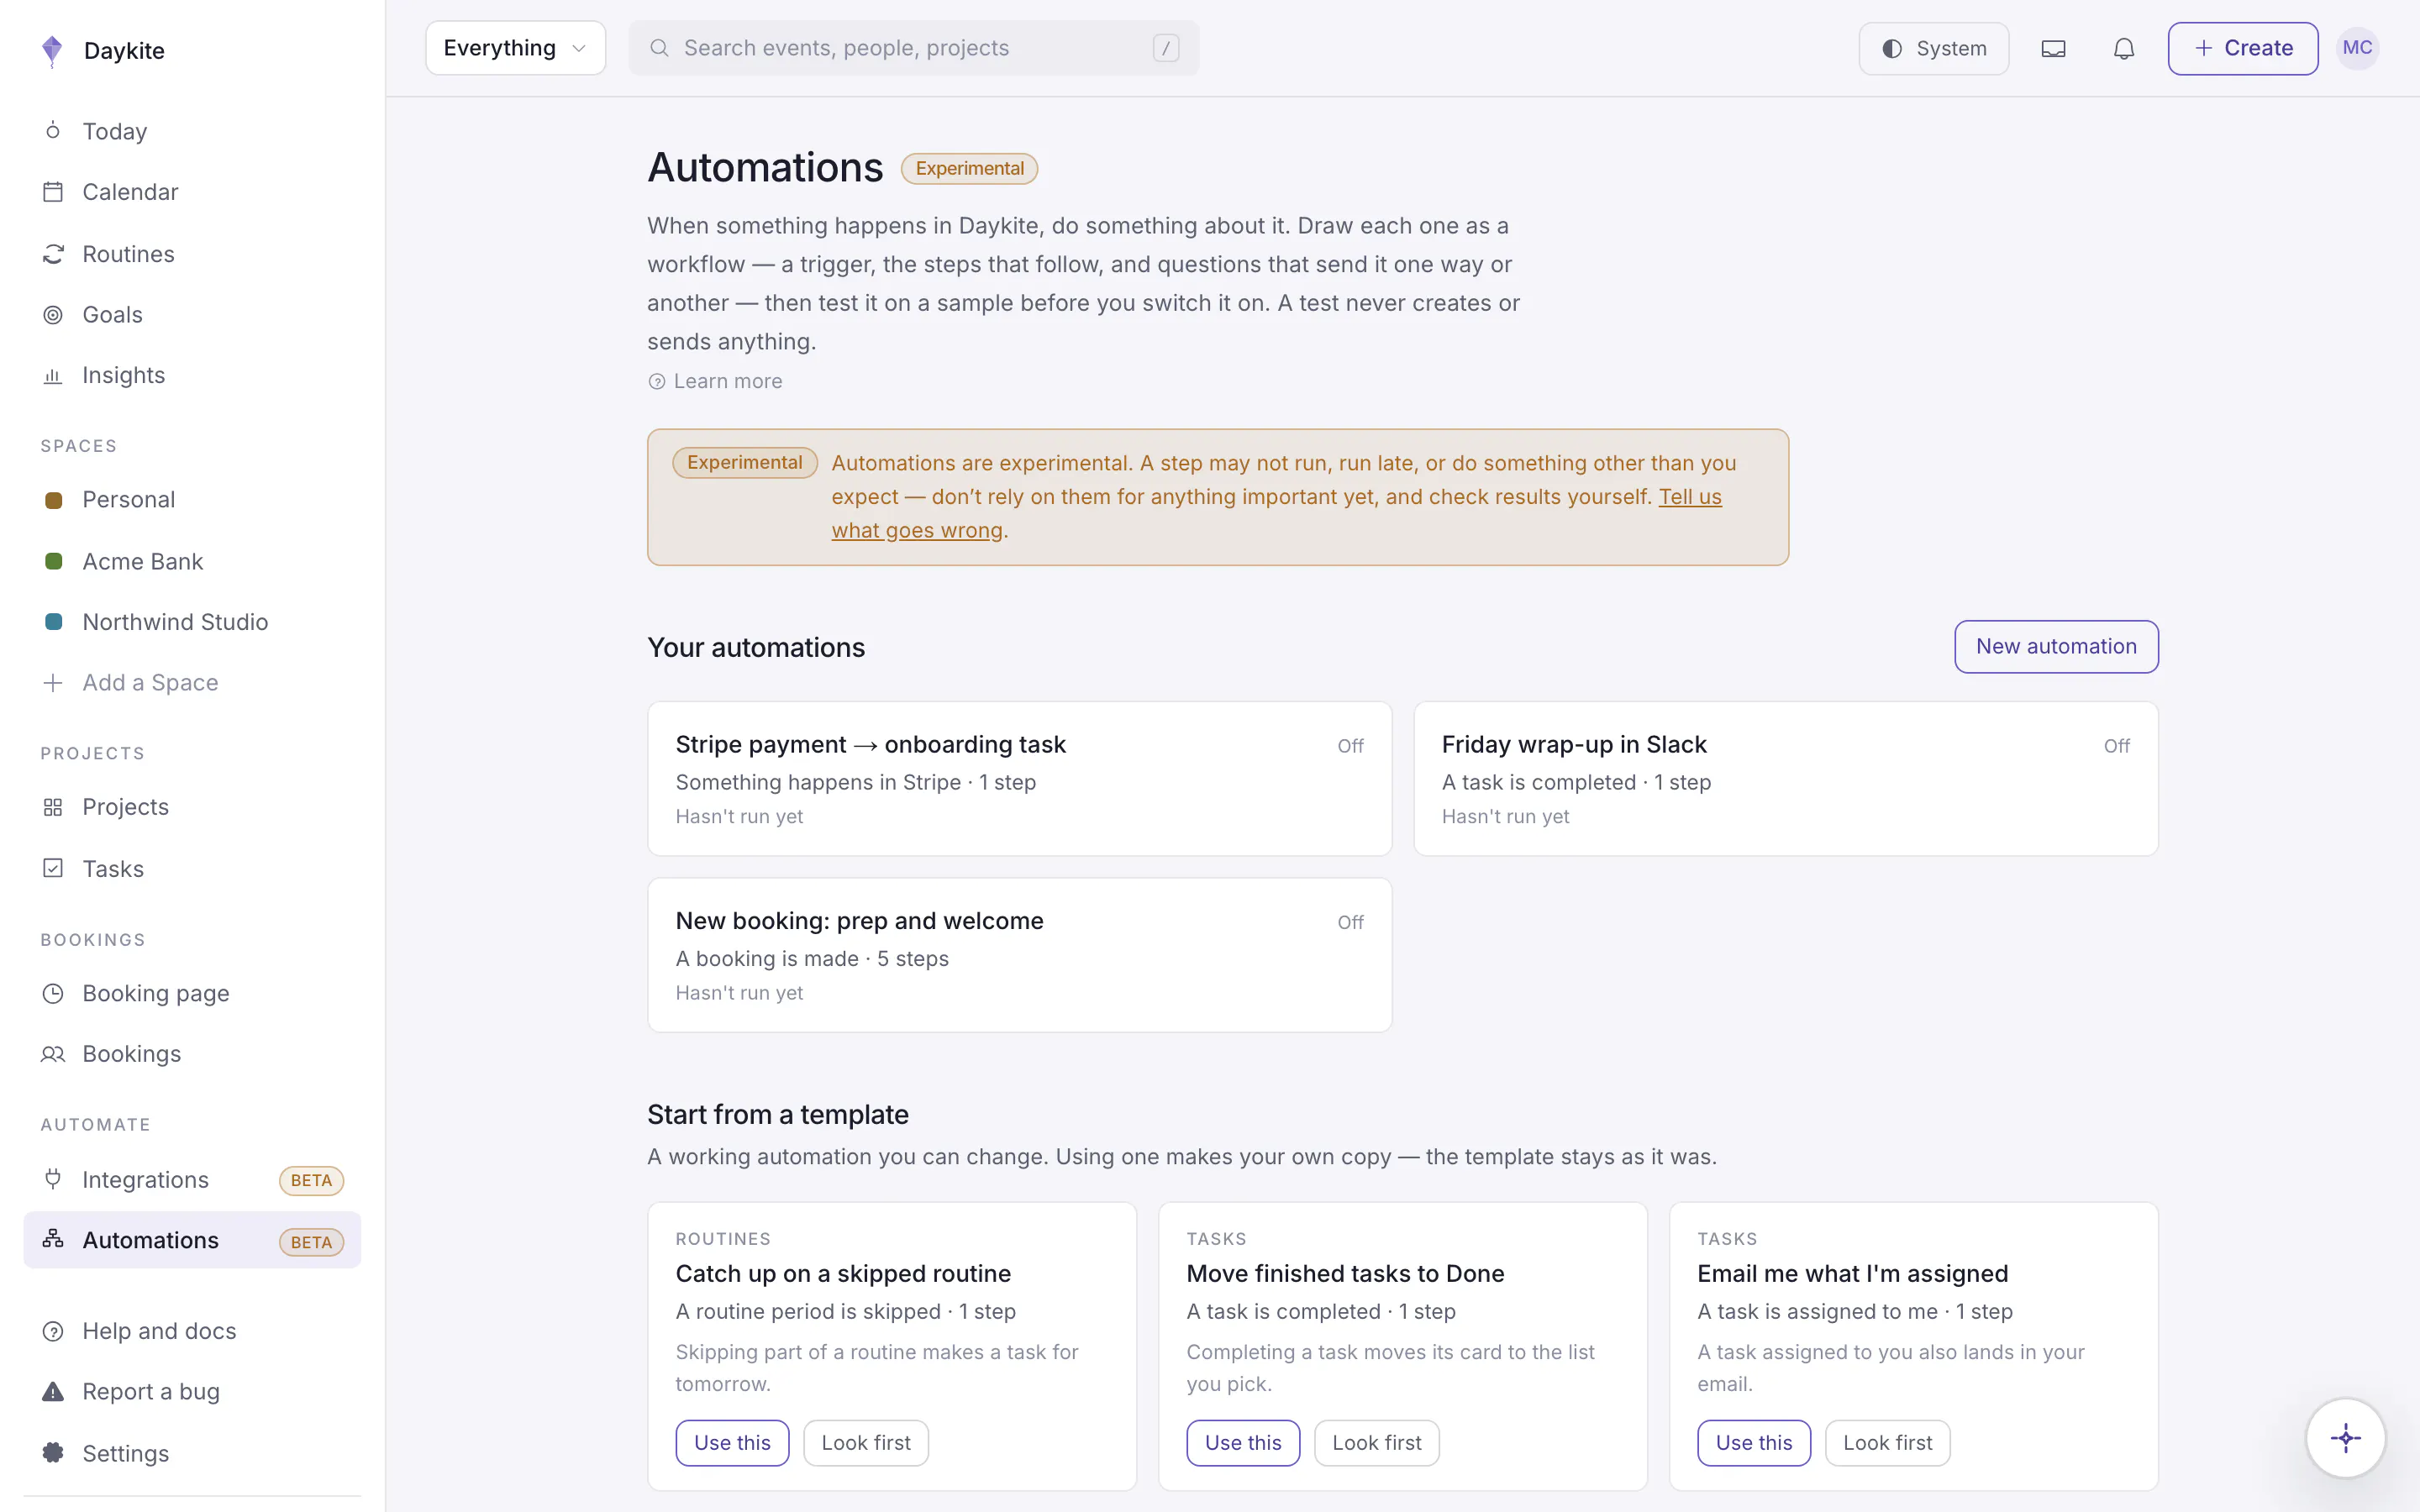Screen dimensions: 2420x1512
Task: Click the Report a bug warning icon
Action: pyautogui.click(x=53, y=1391)
